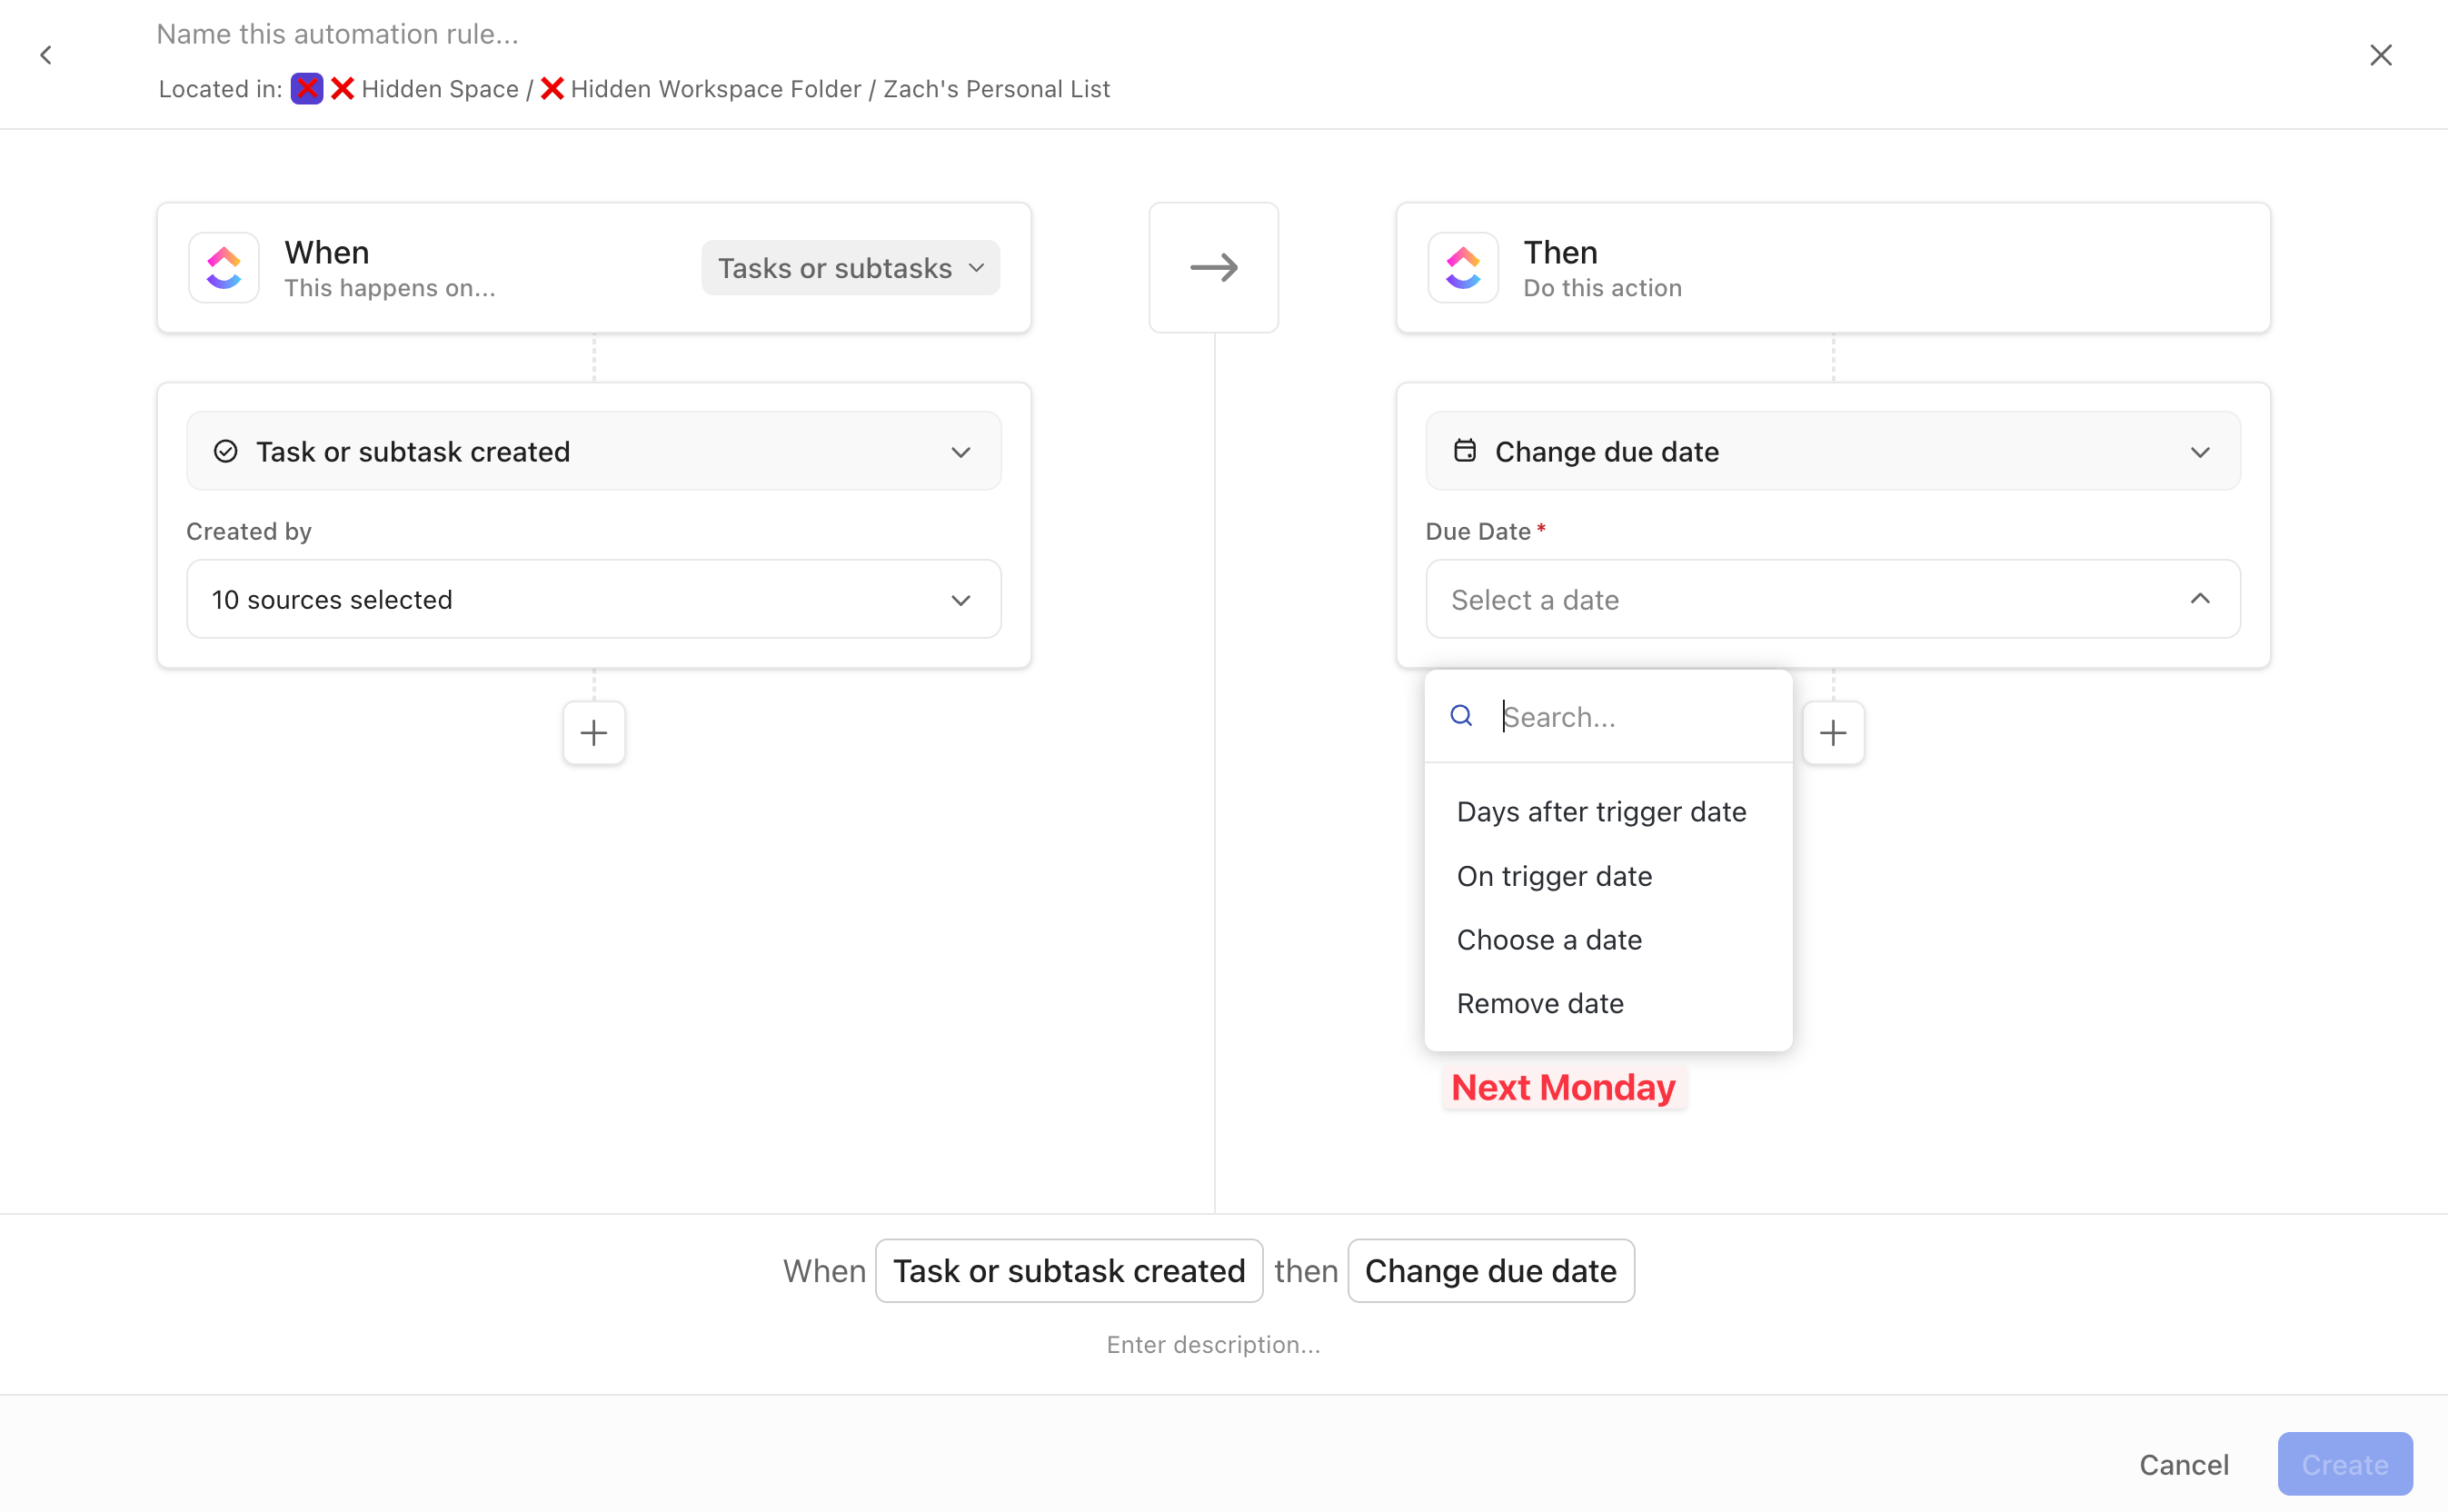
Task: Click the check-circle icon beside Task or subtask created
Action: 226,451
